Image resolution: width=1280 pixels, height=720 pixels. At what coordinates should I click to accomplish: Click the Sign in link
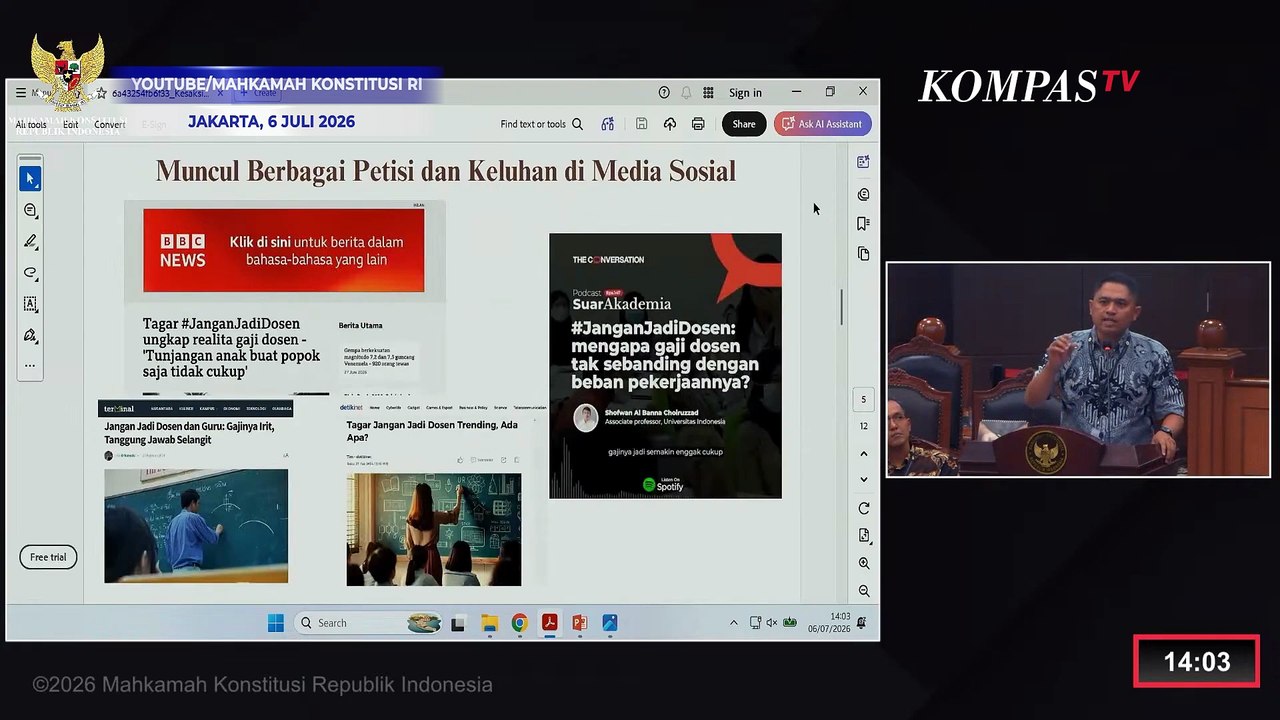coord(745,93)
